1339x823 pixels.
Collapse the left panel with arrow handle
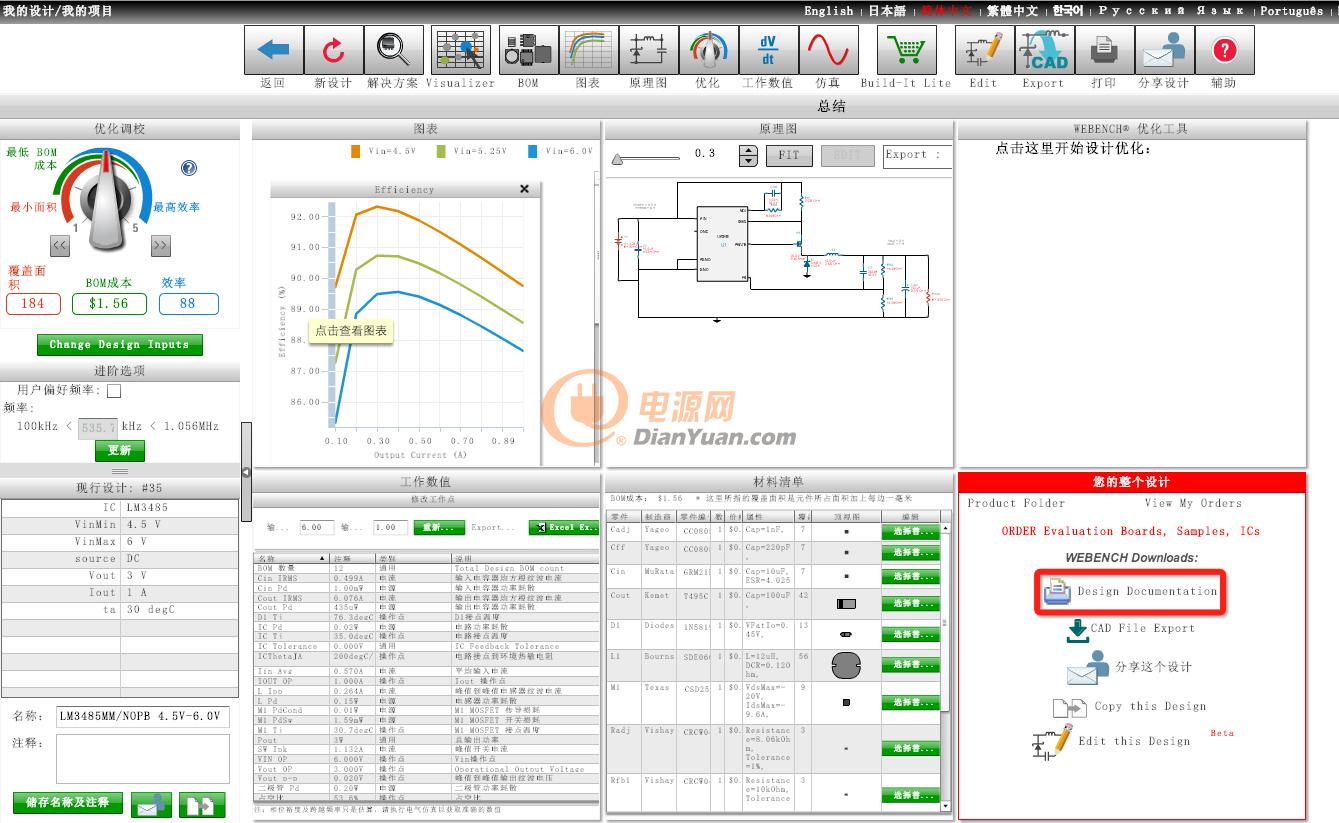pyautogui.click(x=246, y=472)
